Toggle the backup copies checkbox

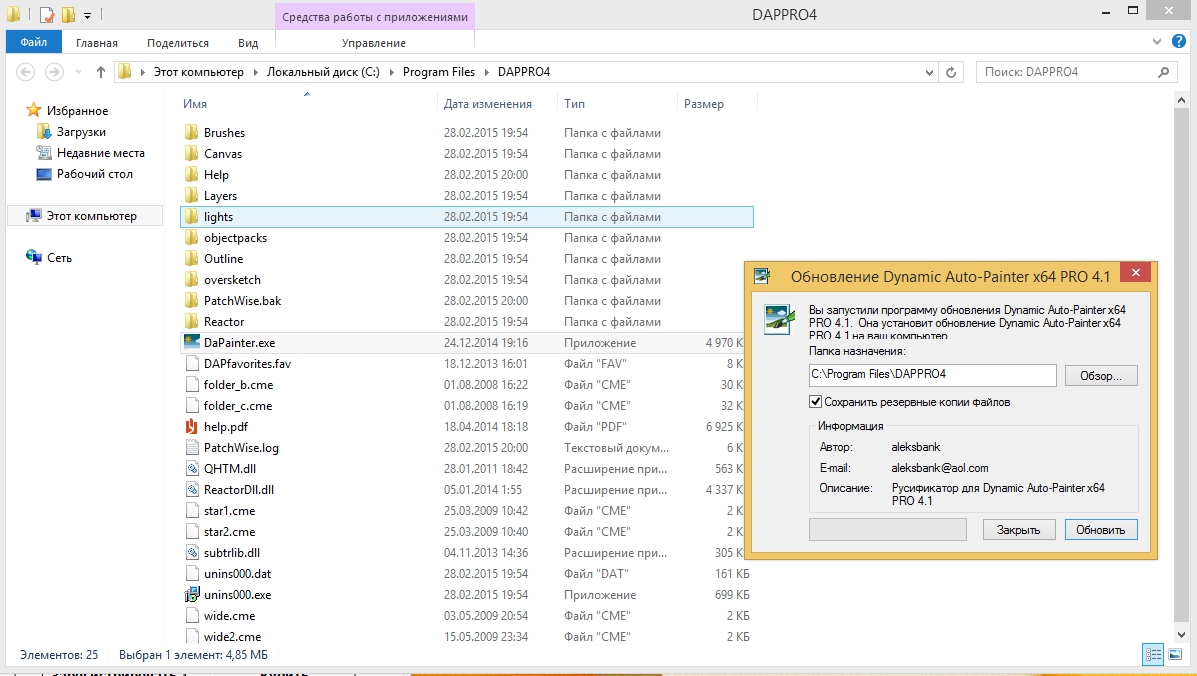(x=815, y=401)
